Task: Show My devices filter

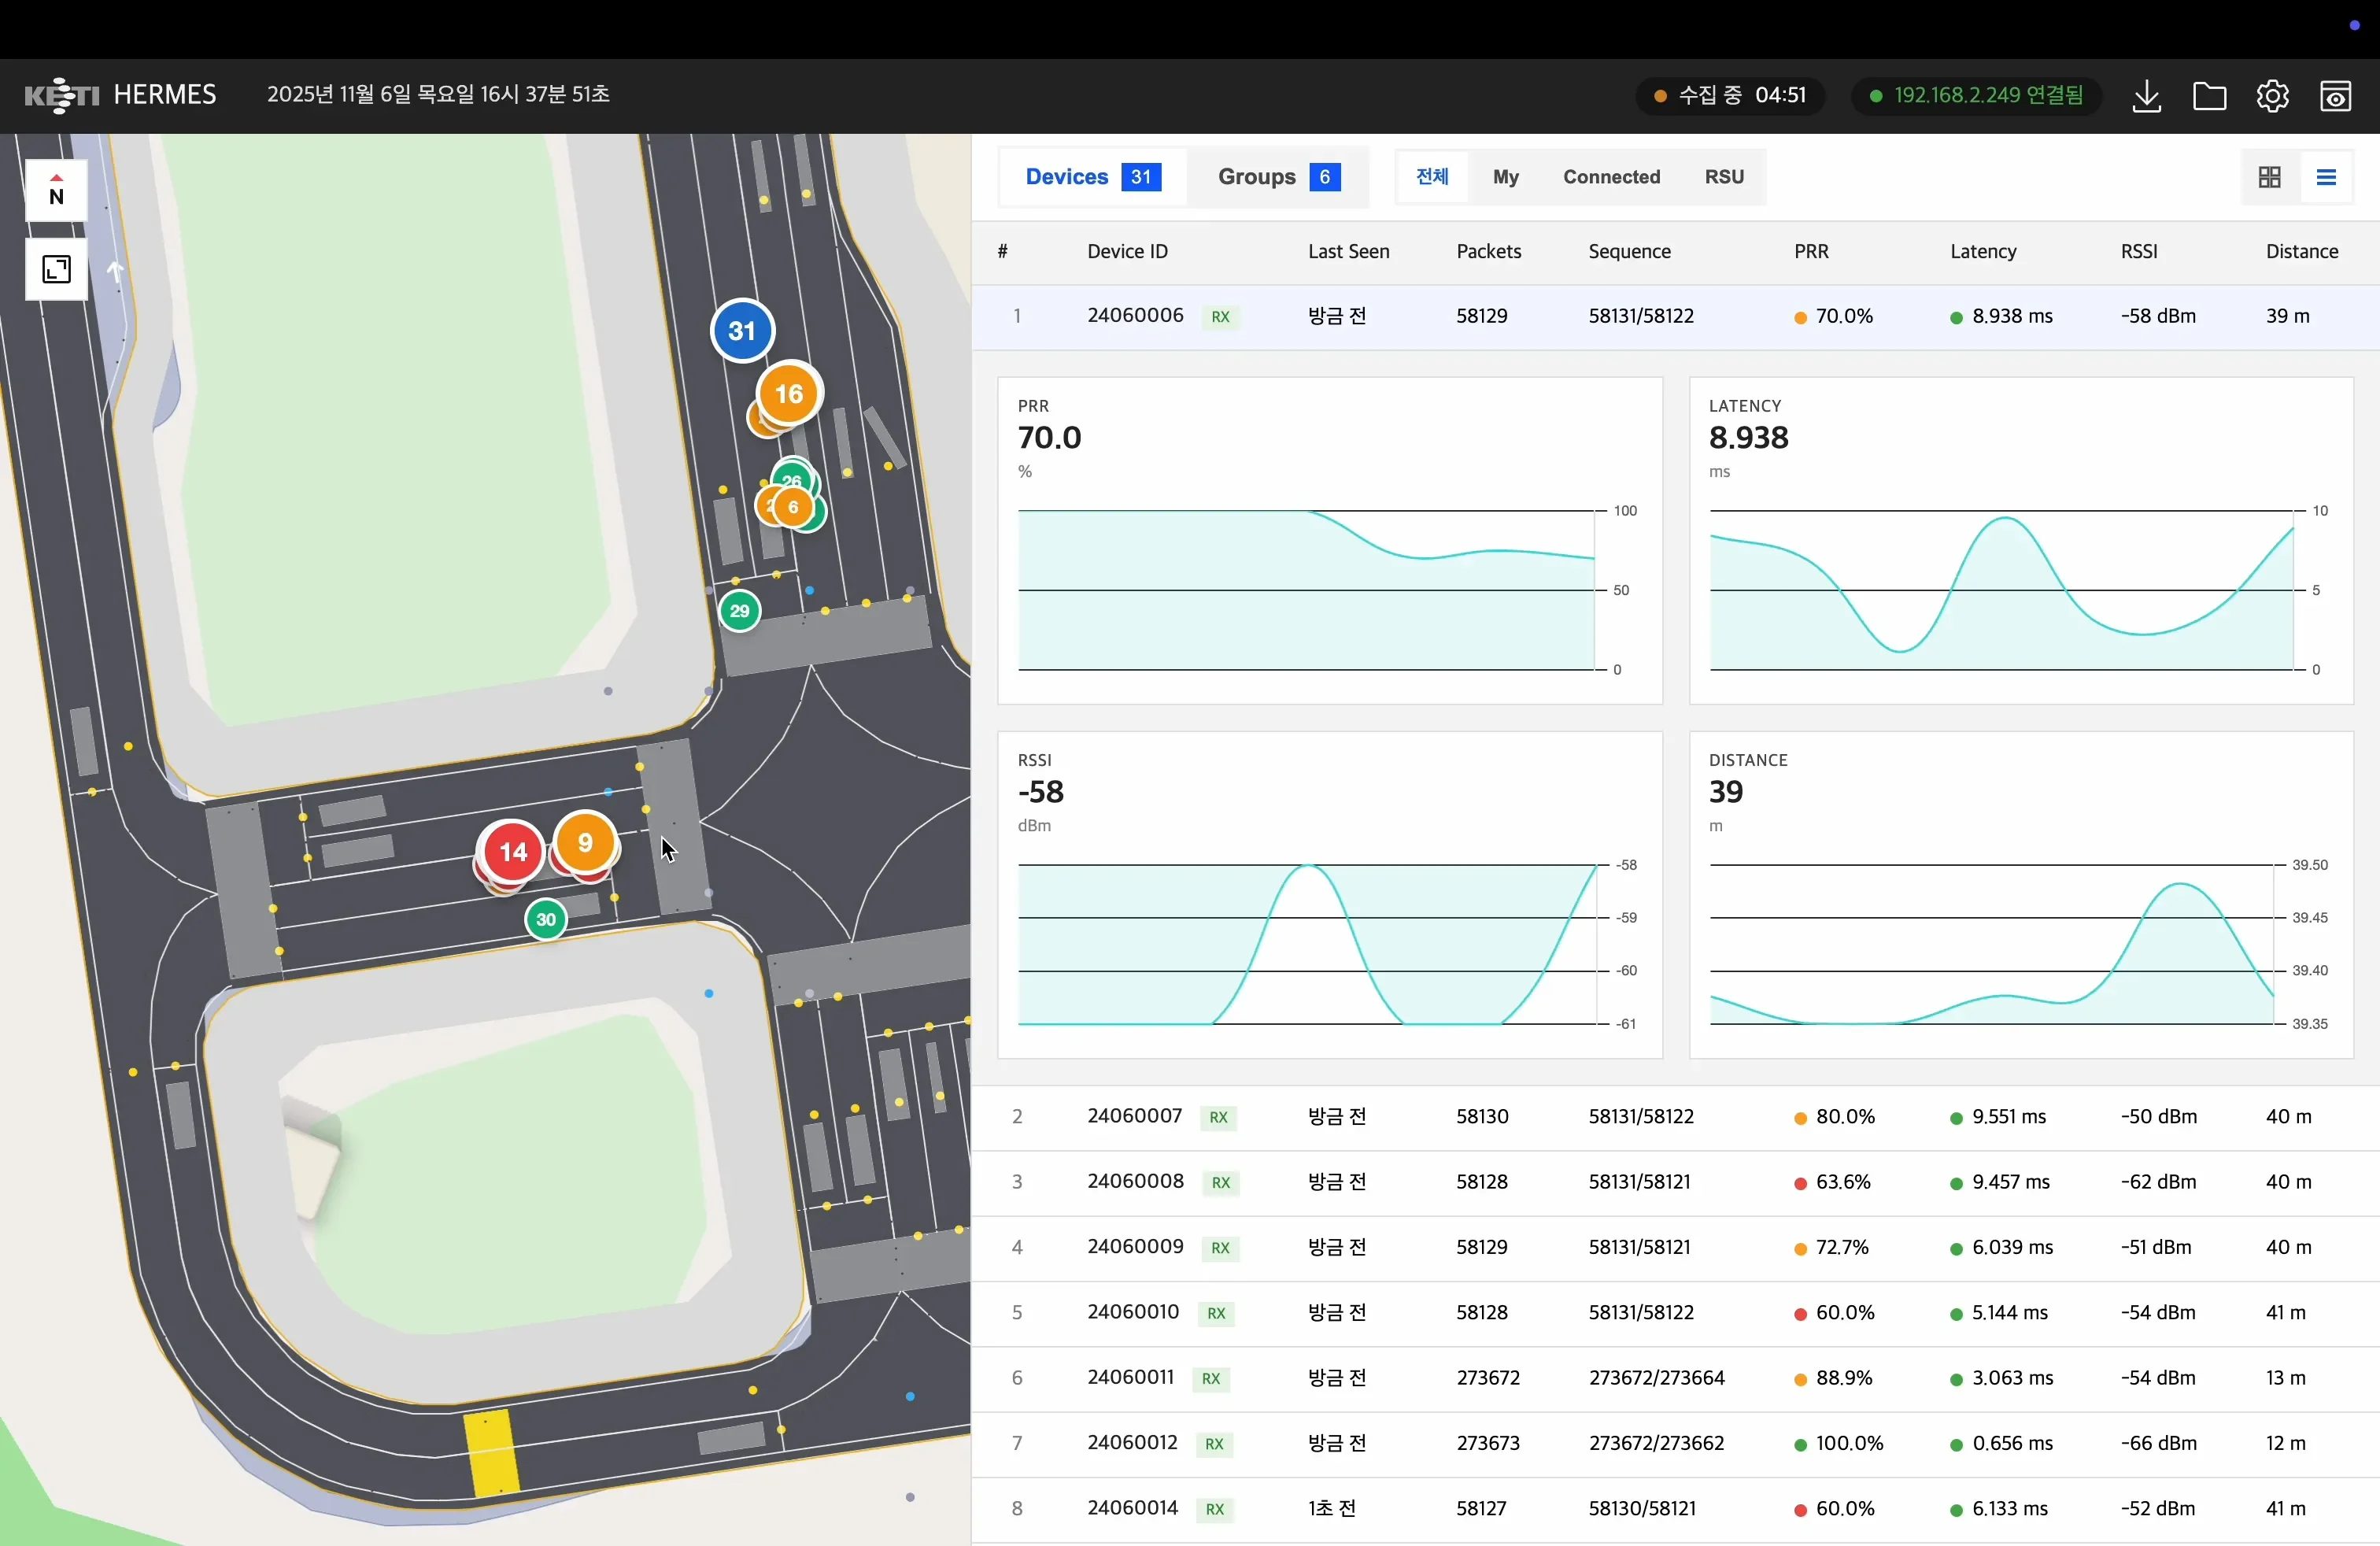Action: click(1505, 177)
